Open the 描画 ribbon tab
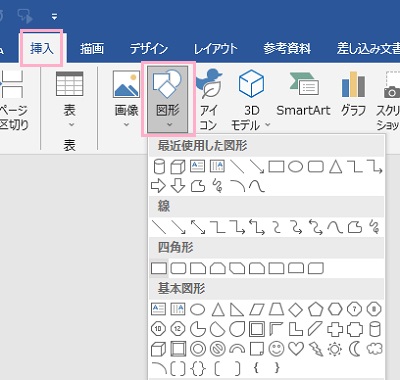 coord(92,49)
